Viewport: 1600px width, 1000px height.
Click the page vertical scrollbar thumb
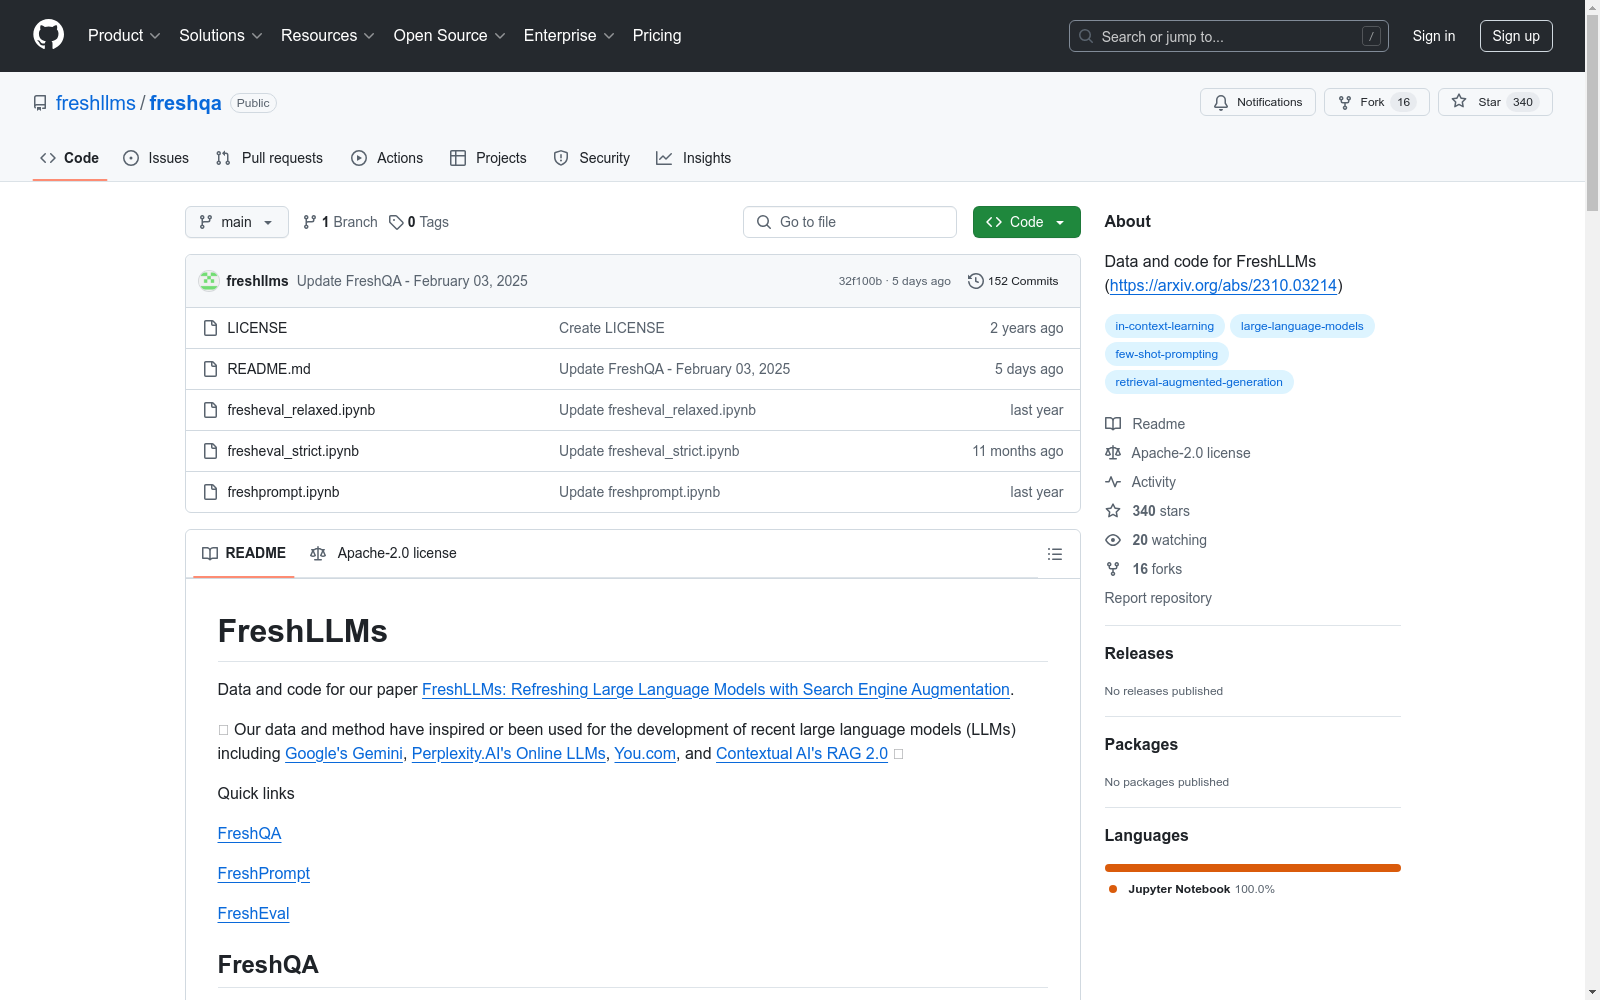(x=1592, y=113)
